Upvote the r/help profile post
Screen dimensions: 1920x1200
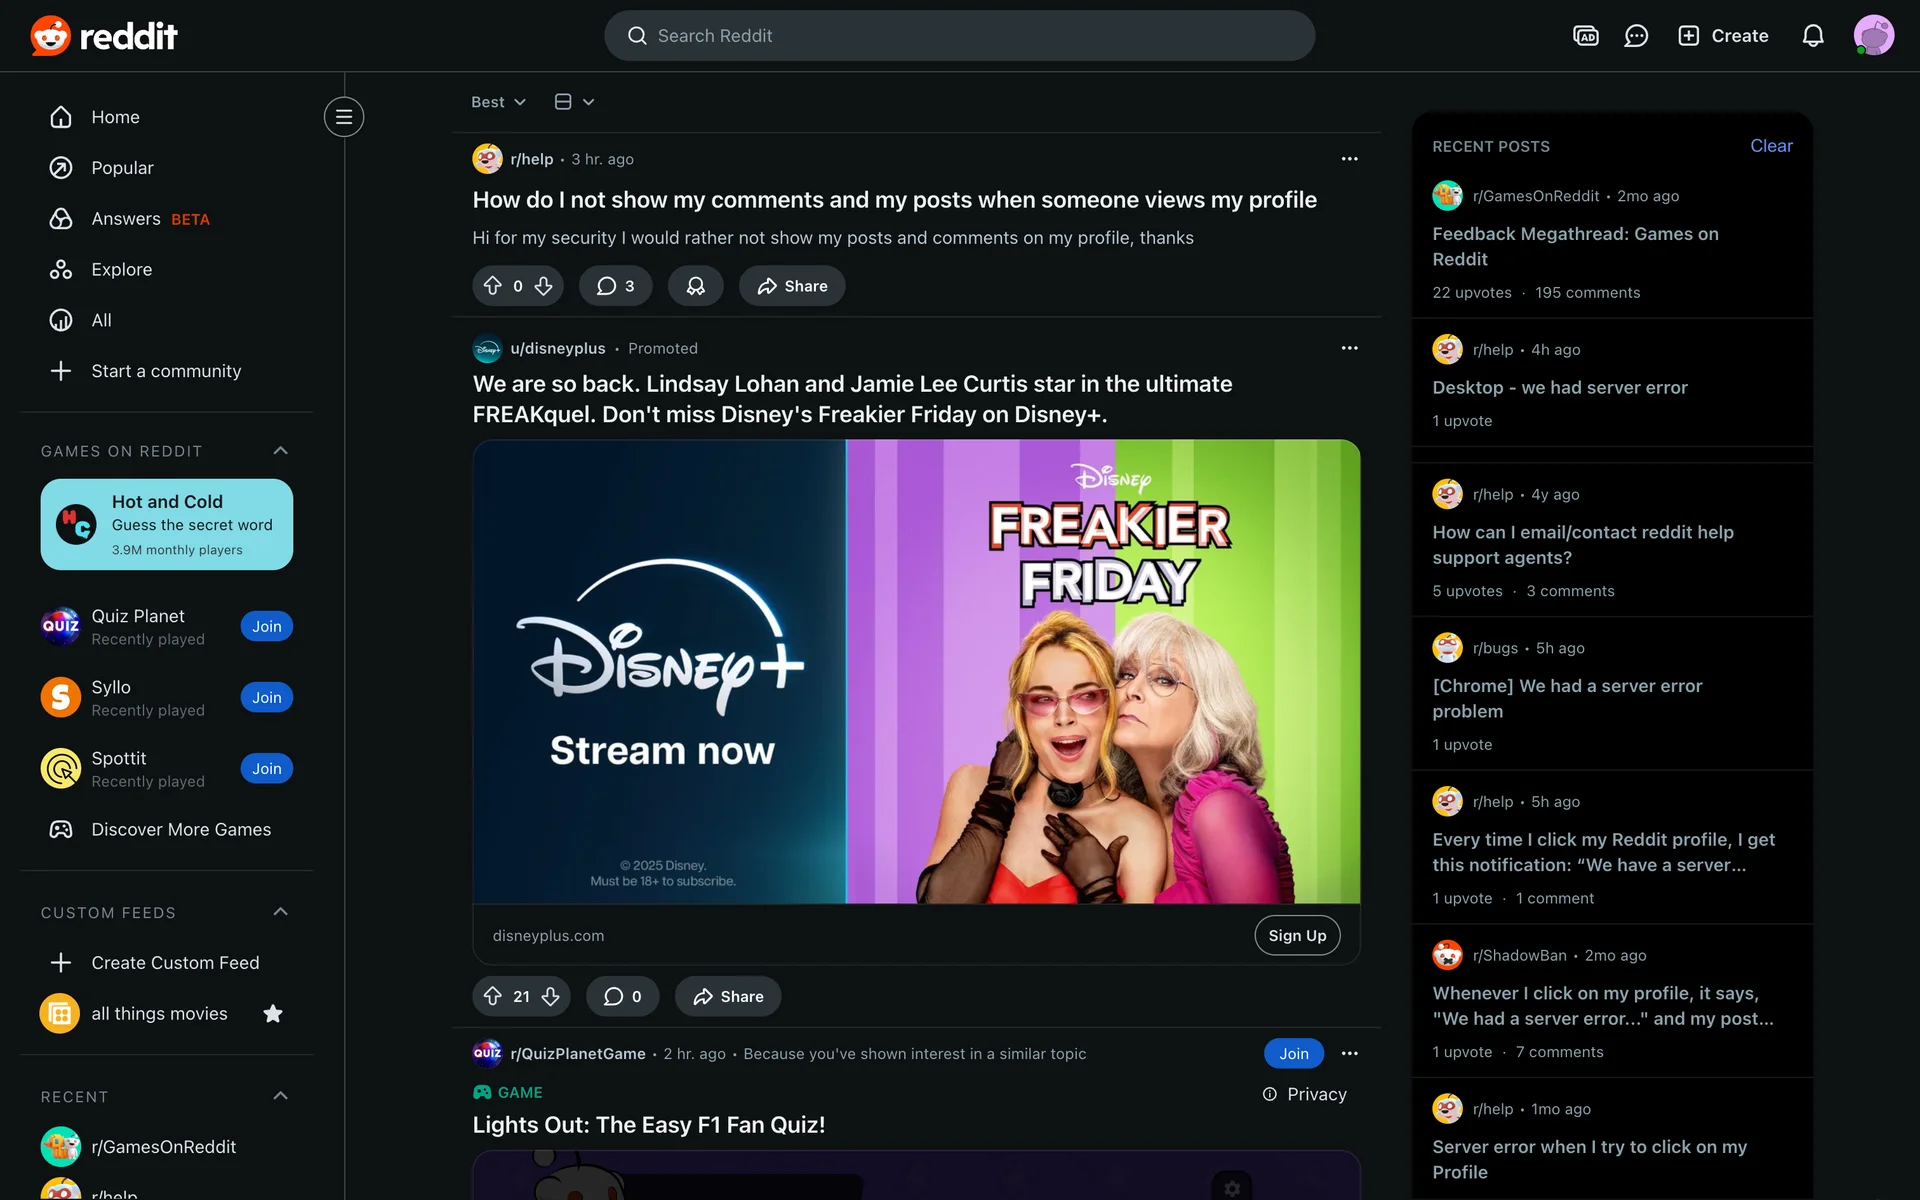[493, 286]
